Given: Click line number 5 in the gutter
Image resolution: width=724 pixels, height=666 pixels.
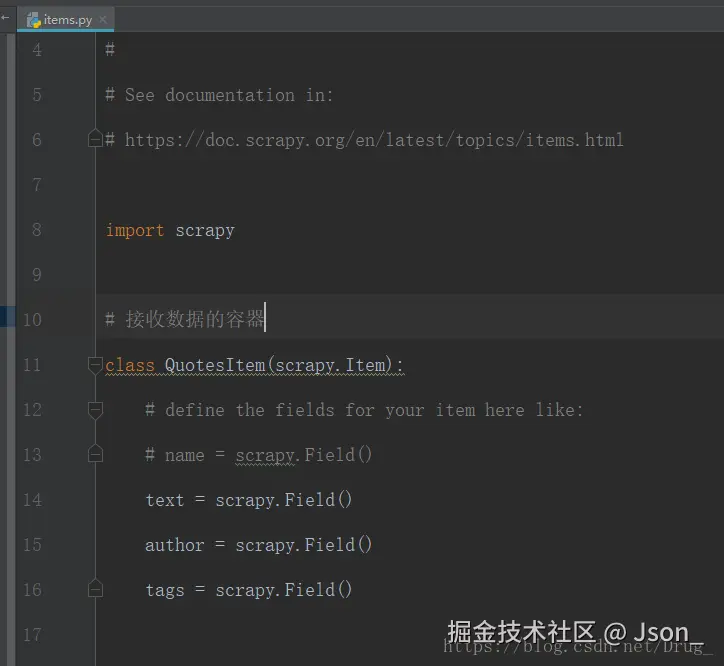Looking at the screenshot, I should (x=37, y=95).
